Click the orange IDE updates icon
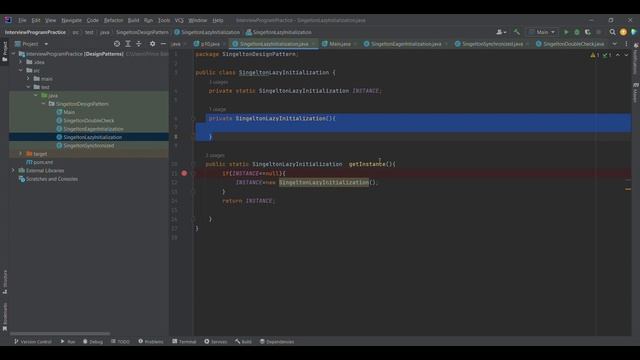 coord(623,32)
